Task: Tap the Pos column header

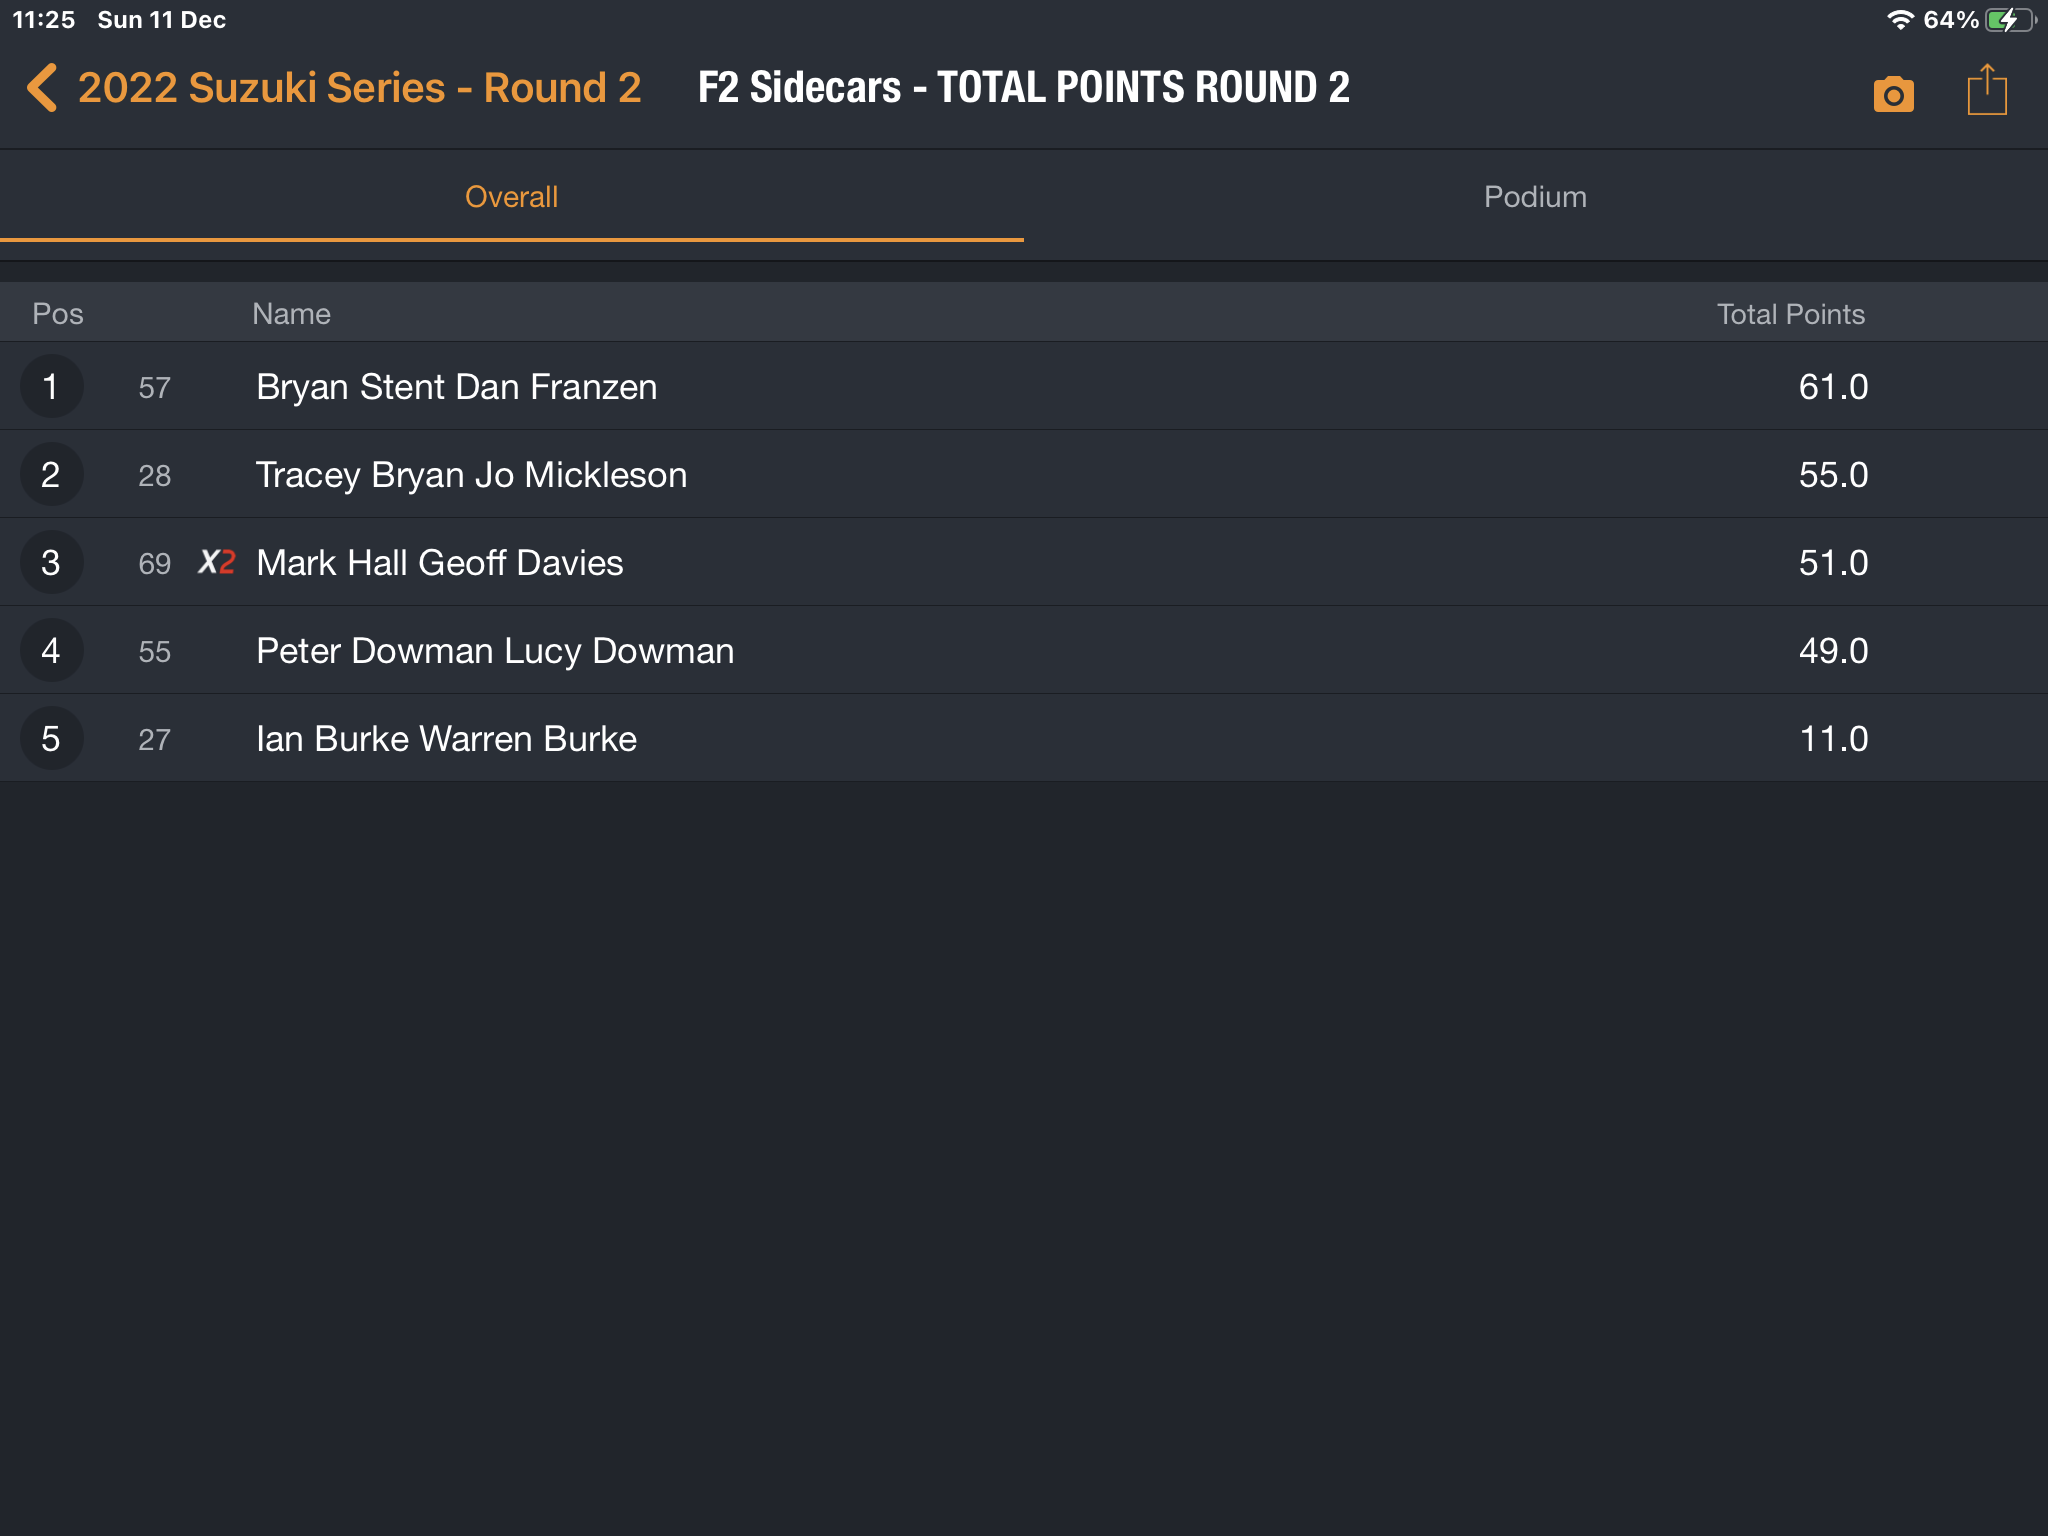Action: point(58,314)
